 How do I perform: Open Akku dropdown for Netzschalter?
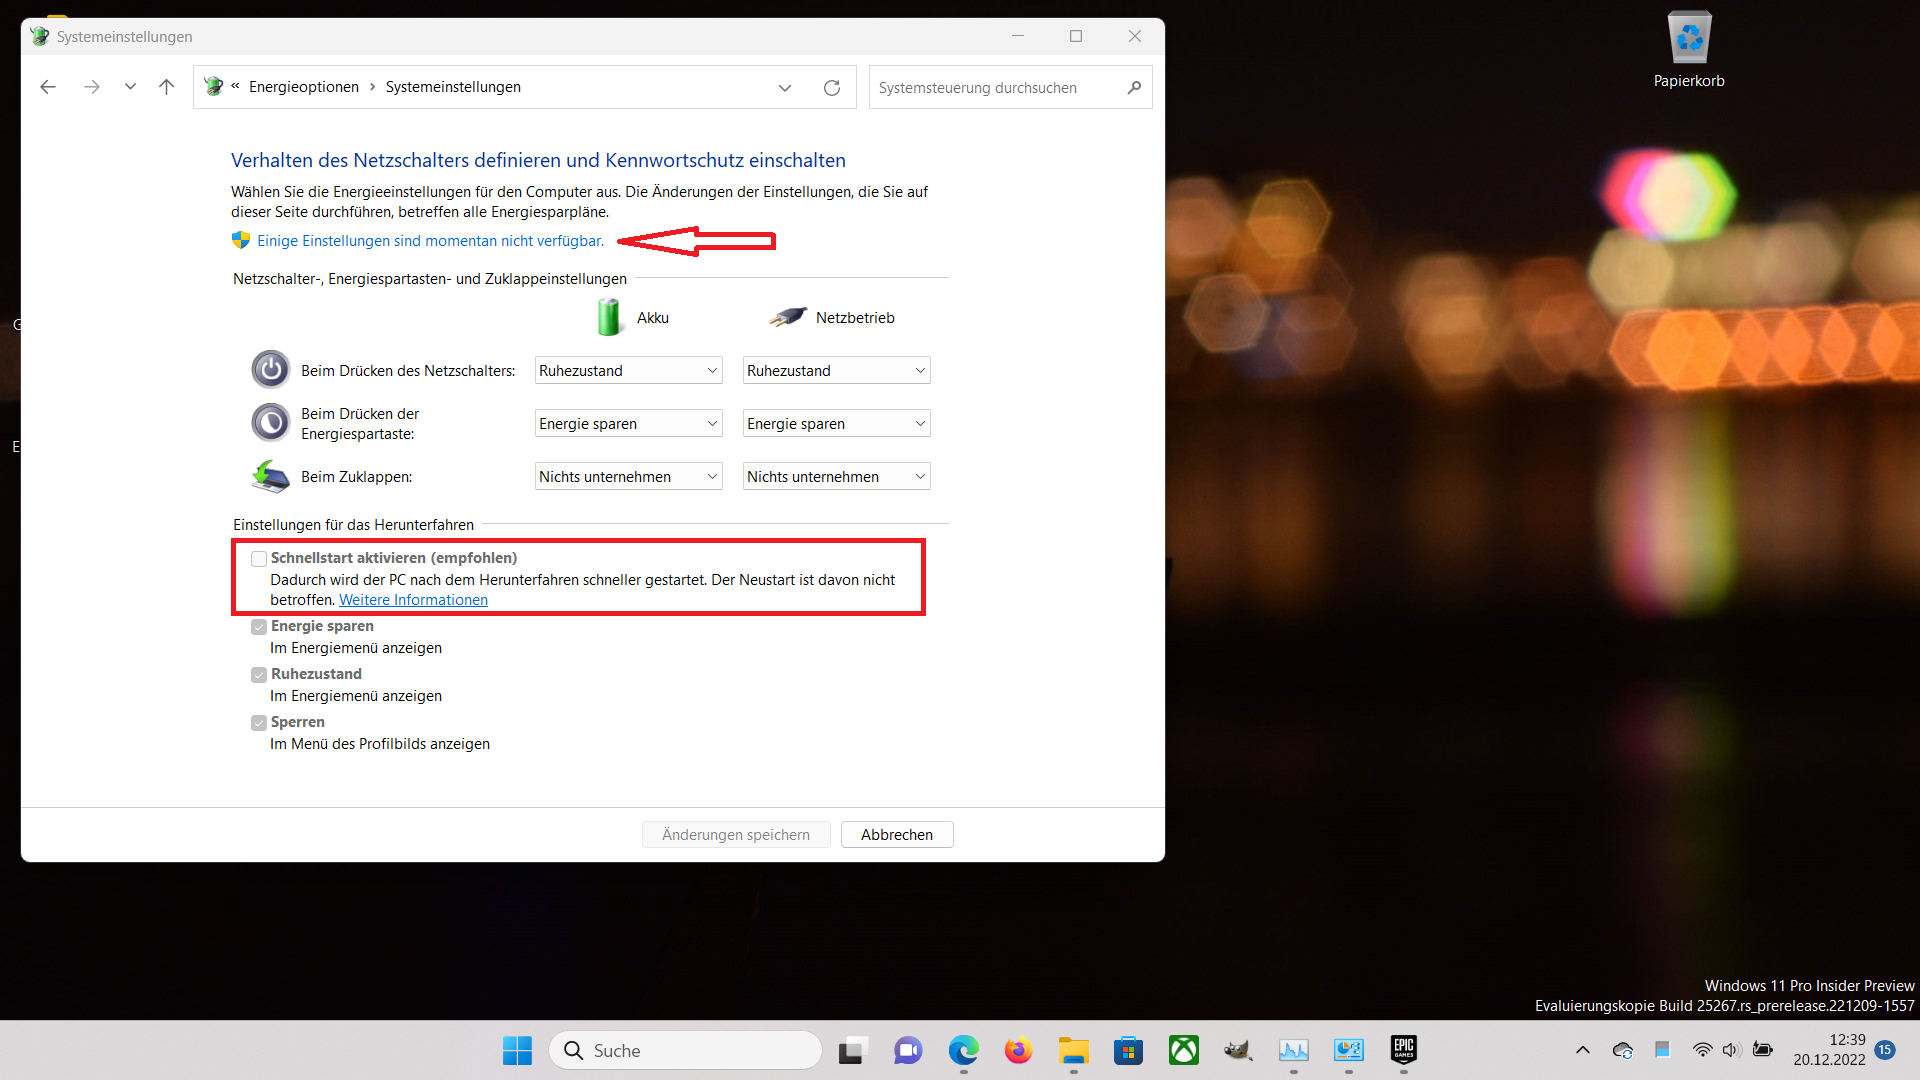[628, 371]
